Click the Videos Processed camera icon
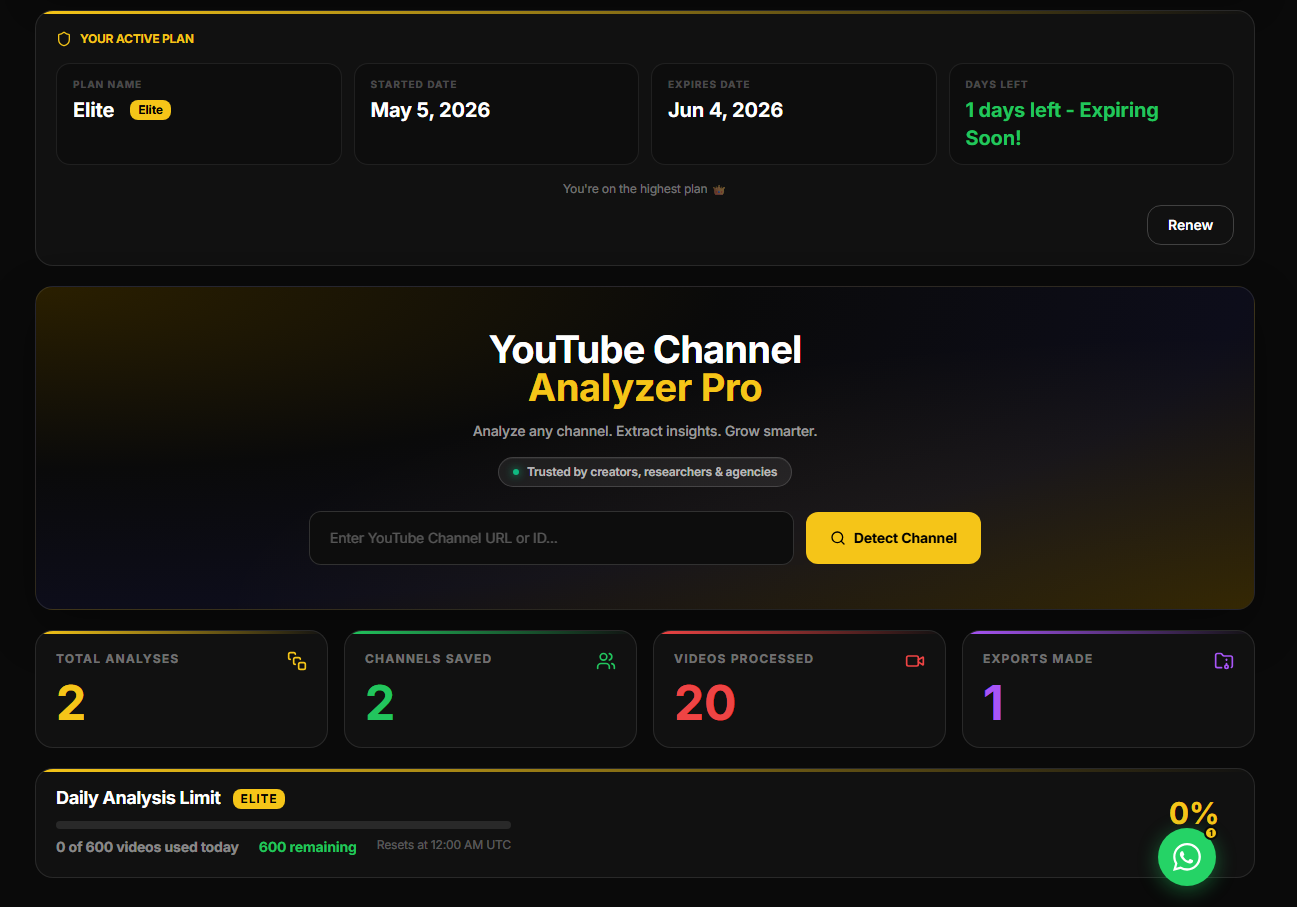Viewport: 1297px width, 907px height. click(915, 661)
